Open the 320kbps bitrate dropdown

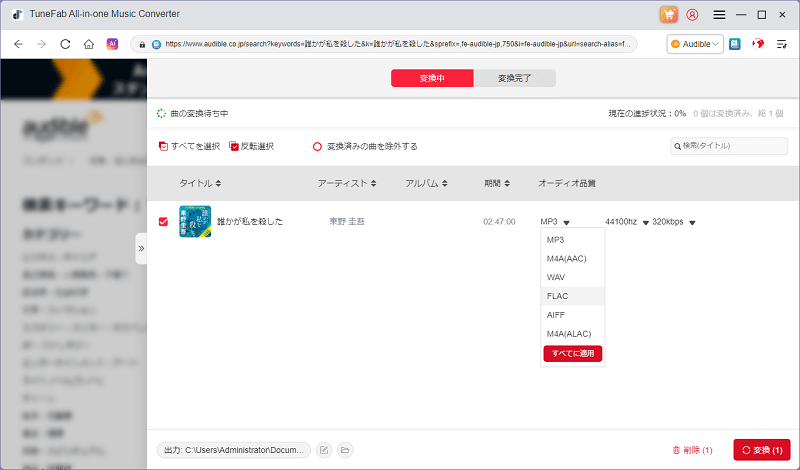point(674,221)
